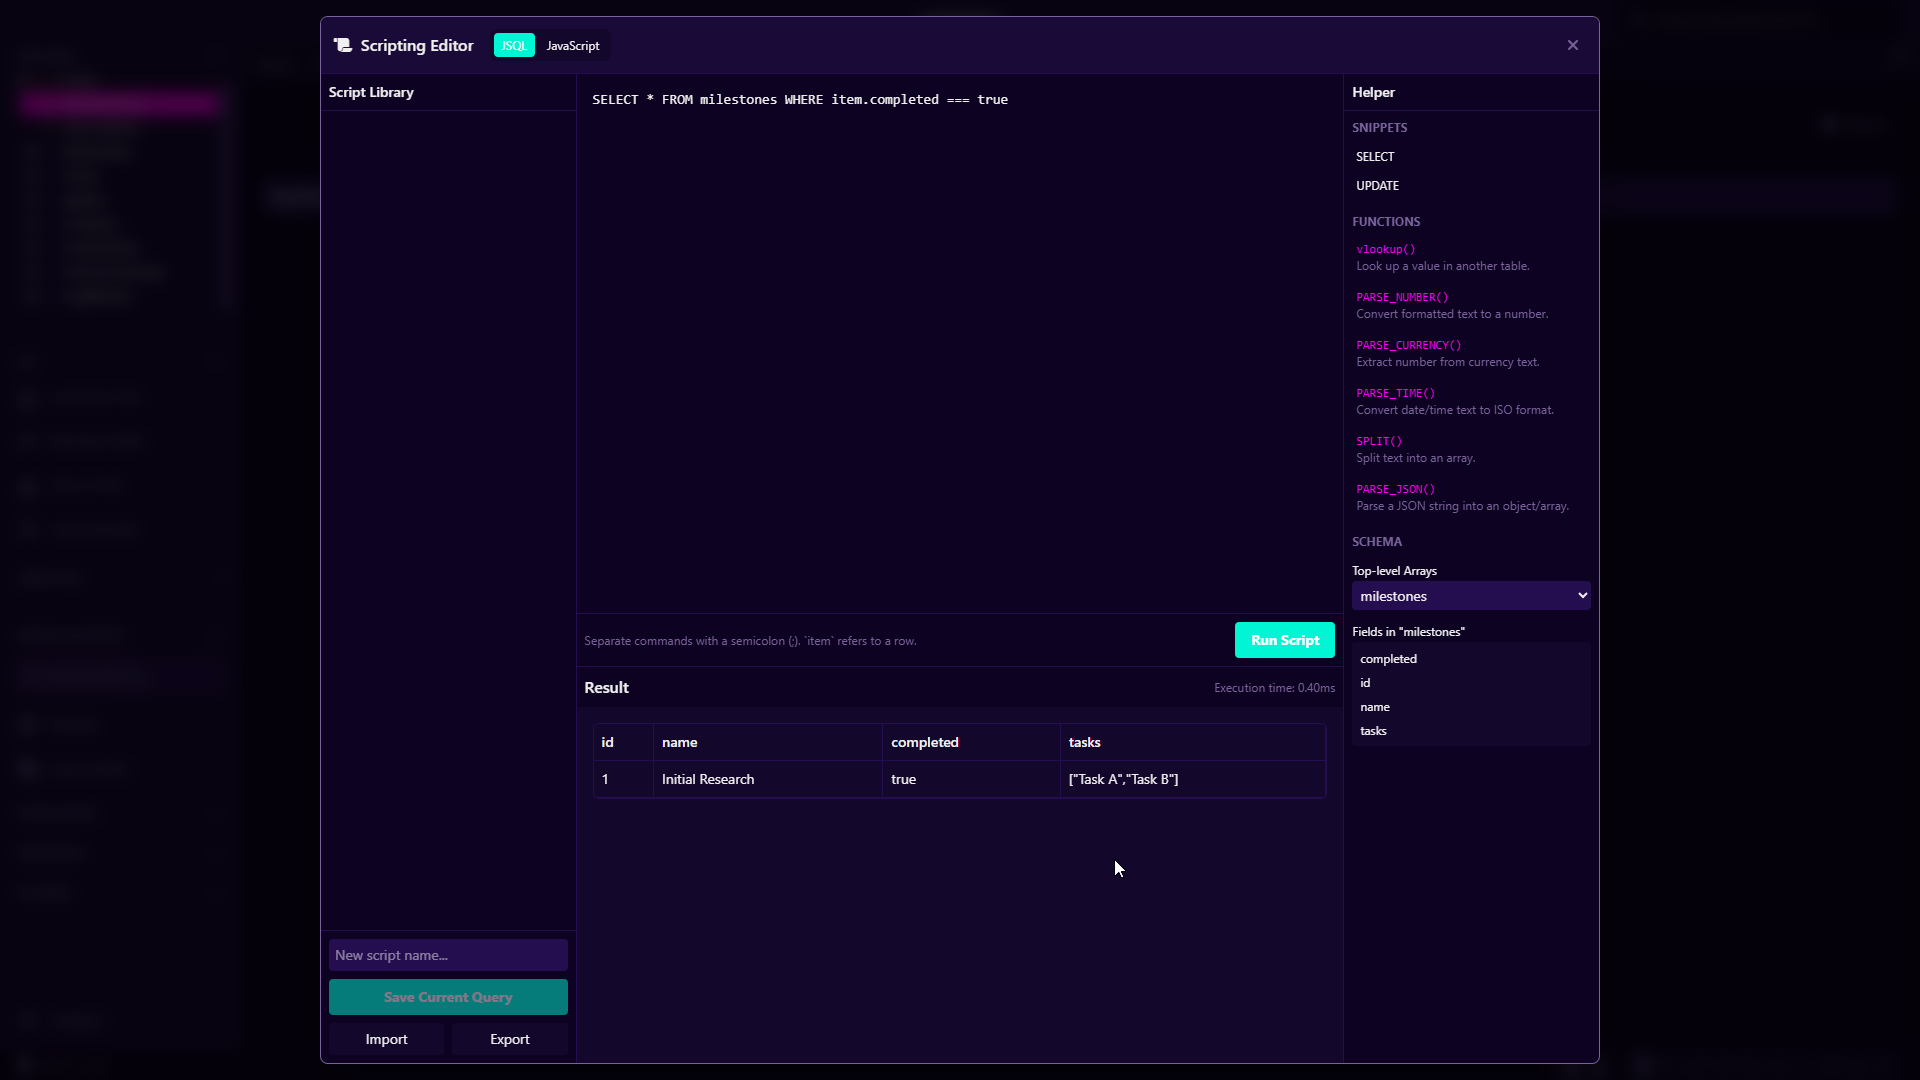This screenshot has width=1920, height=1080.
Task: Insert the SELECT snippet
Action: 1374,156
